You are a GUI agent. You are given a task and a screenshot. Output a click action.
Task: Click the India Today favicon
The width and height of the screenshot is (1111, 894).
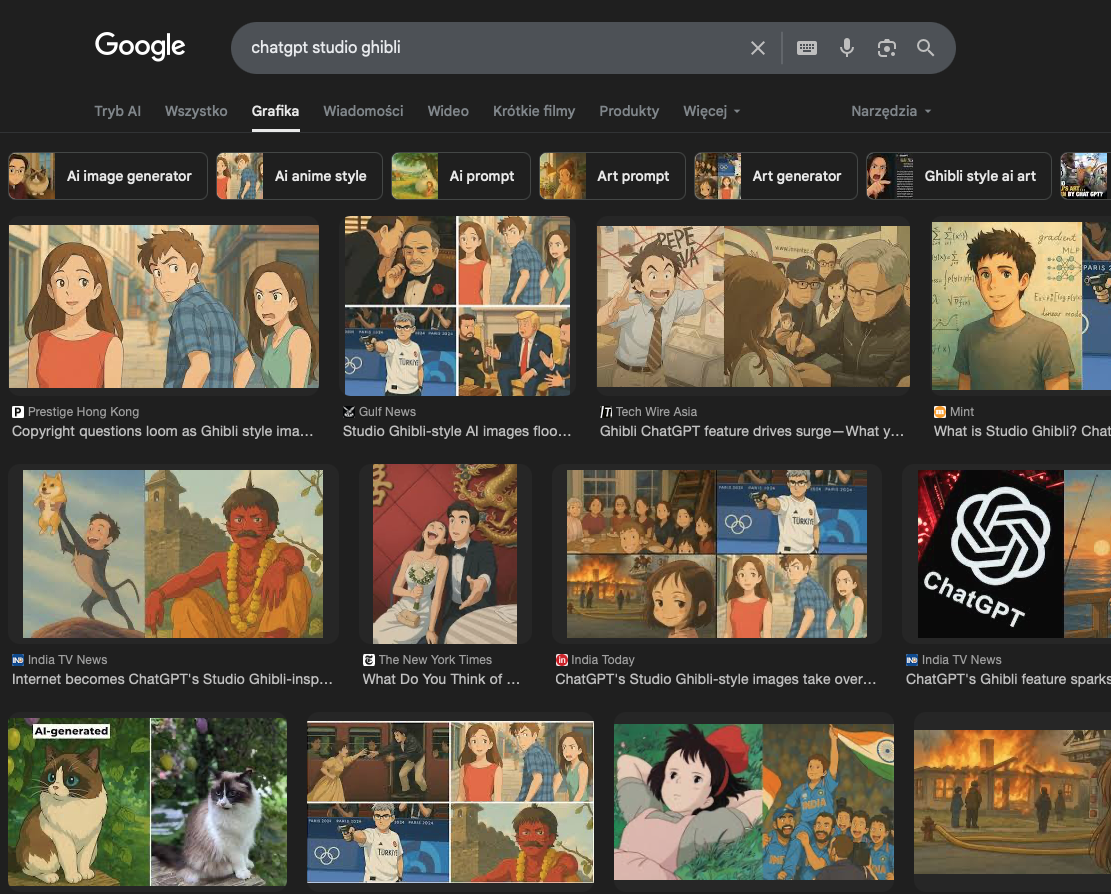click(x=561, y=660)
